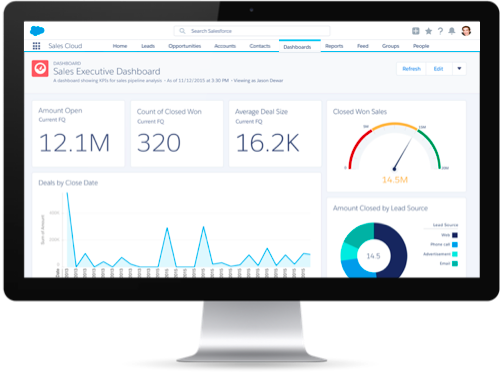Click the tallest peak in Deals chart

pos(68,194)
